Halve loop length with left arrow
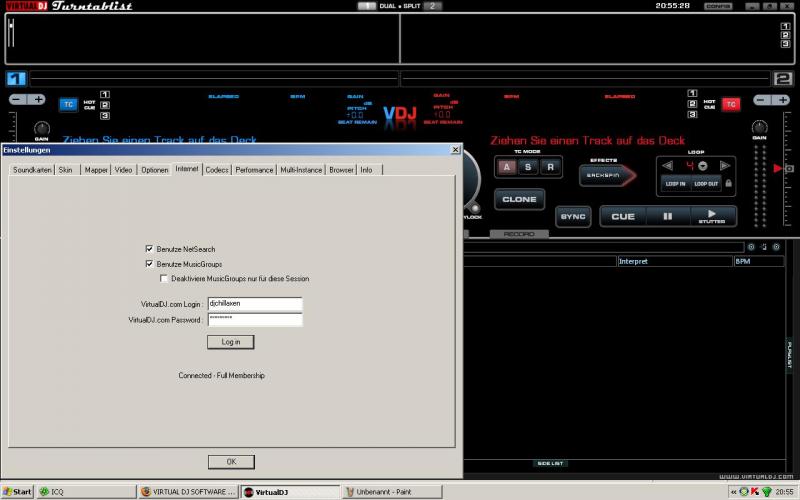800x500 pixels. [x=667, y=166]
